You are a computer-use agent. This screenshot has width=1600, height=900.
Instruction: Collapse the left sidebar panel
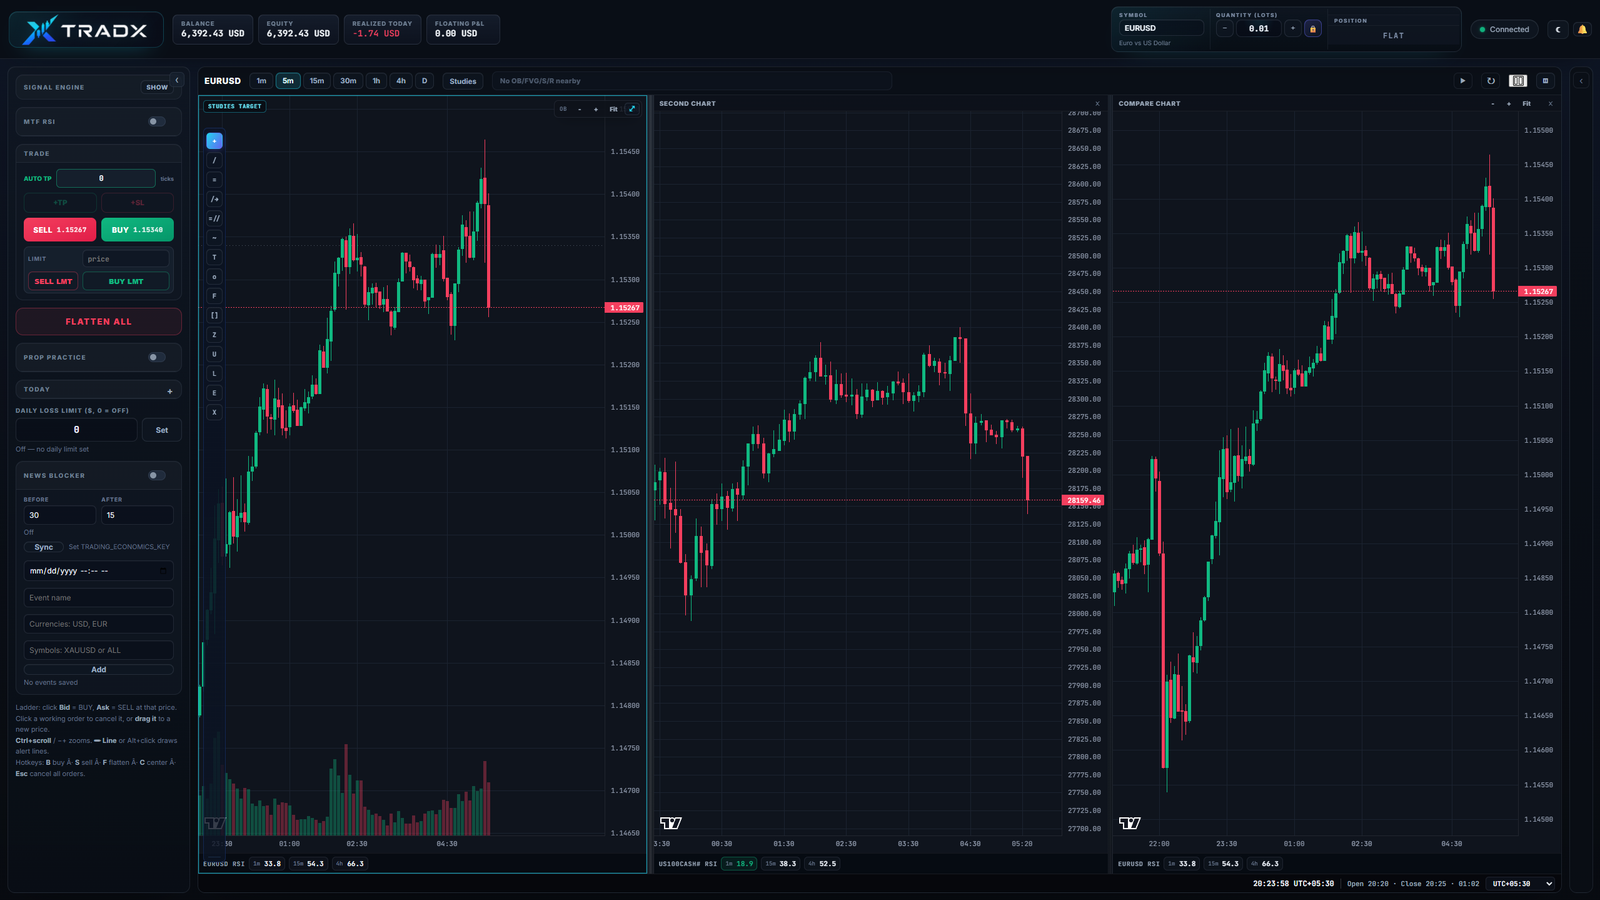click(x=177, y=80)
